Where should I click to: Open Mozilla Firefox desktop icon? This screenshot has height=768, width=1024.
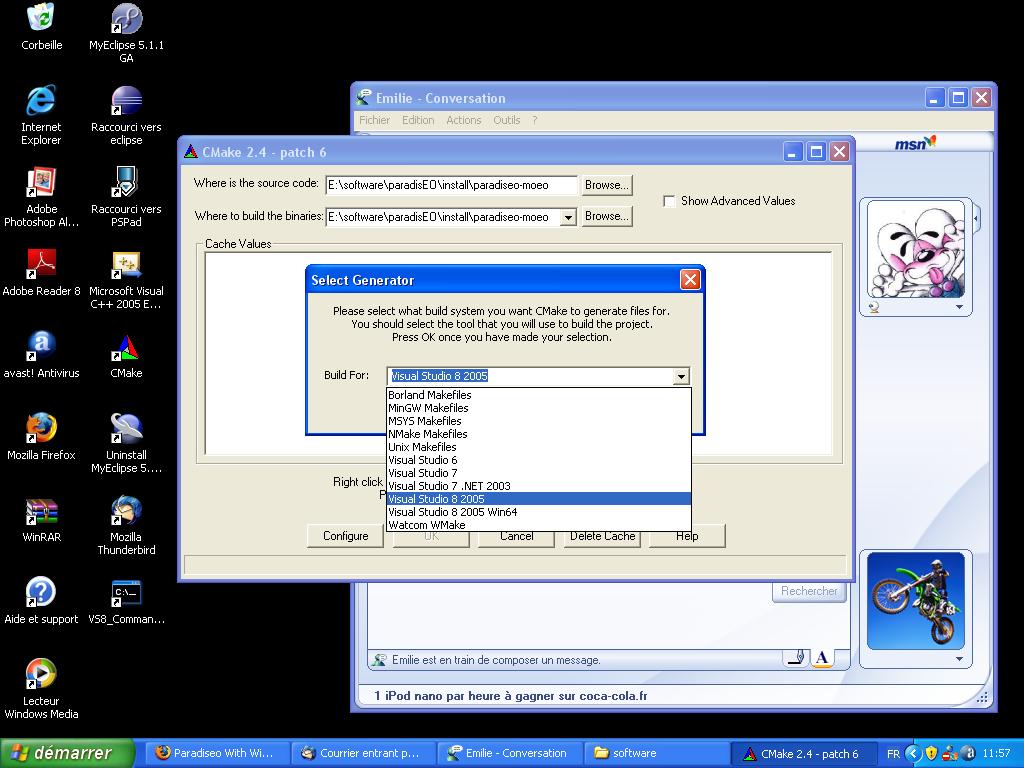pos(41,430)
